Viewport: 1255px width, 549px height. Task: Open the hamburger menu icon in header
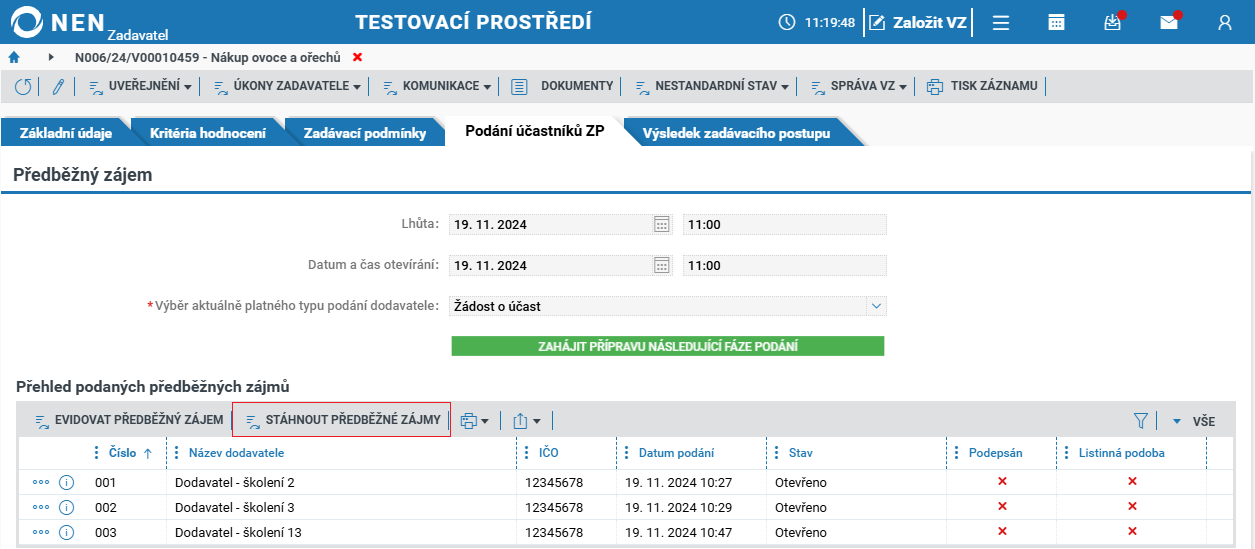(1000, 22)
